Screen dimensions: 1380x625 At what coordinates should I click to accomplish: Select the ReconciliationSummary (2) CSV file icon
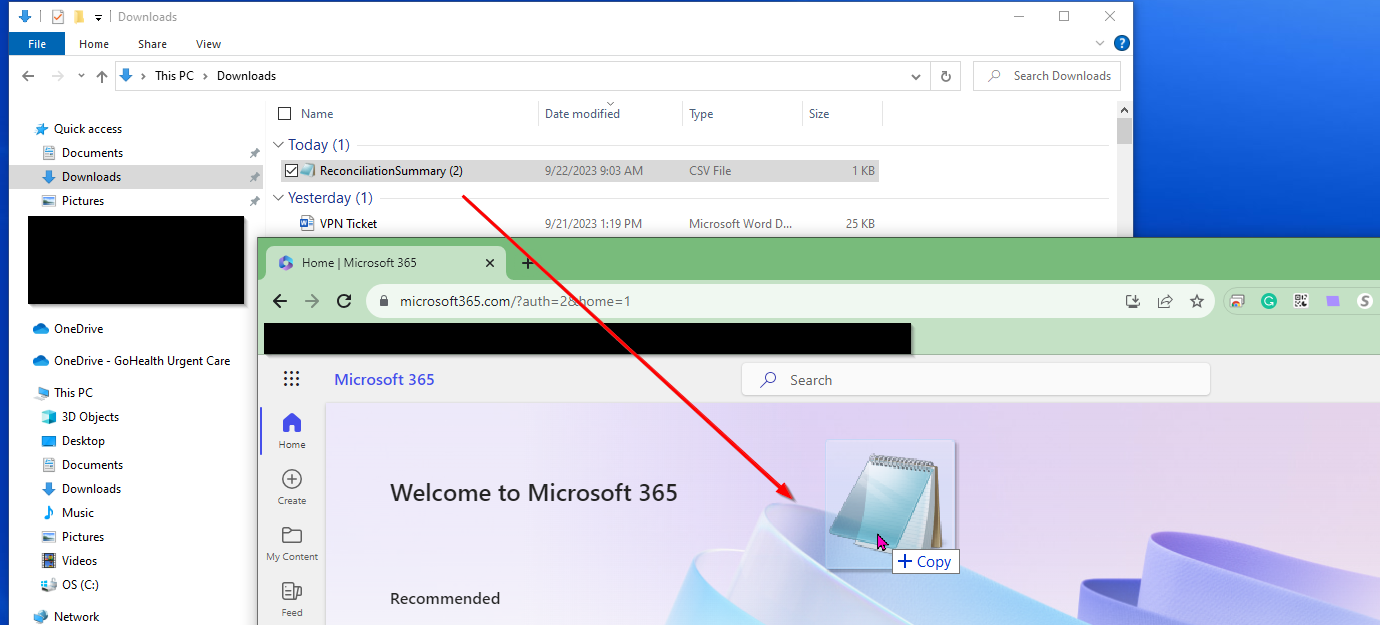[308, 171]
